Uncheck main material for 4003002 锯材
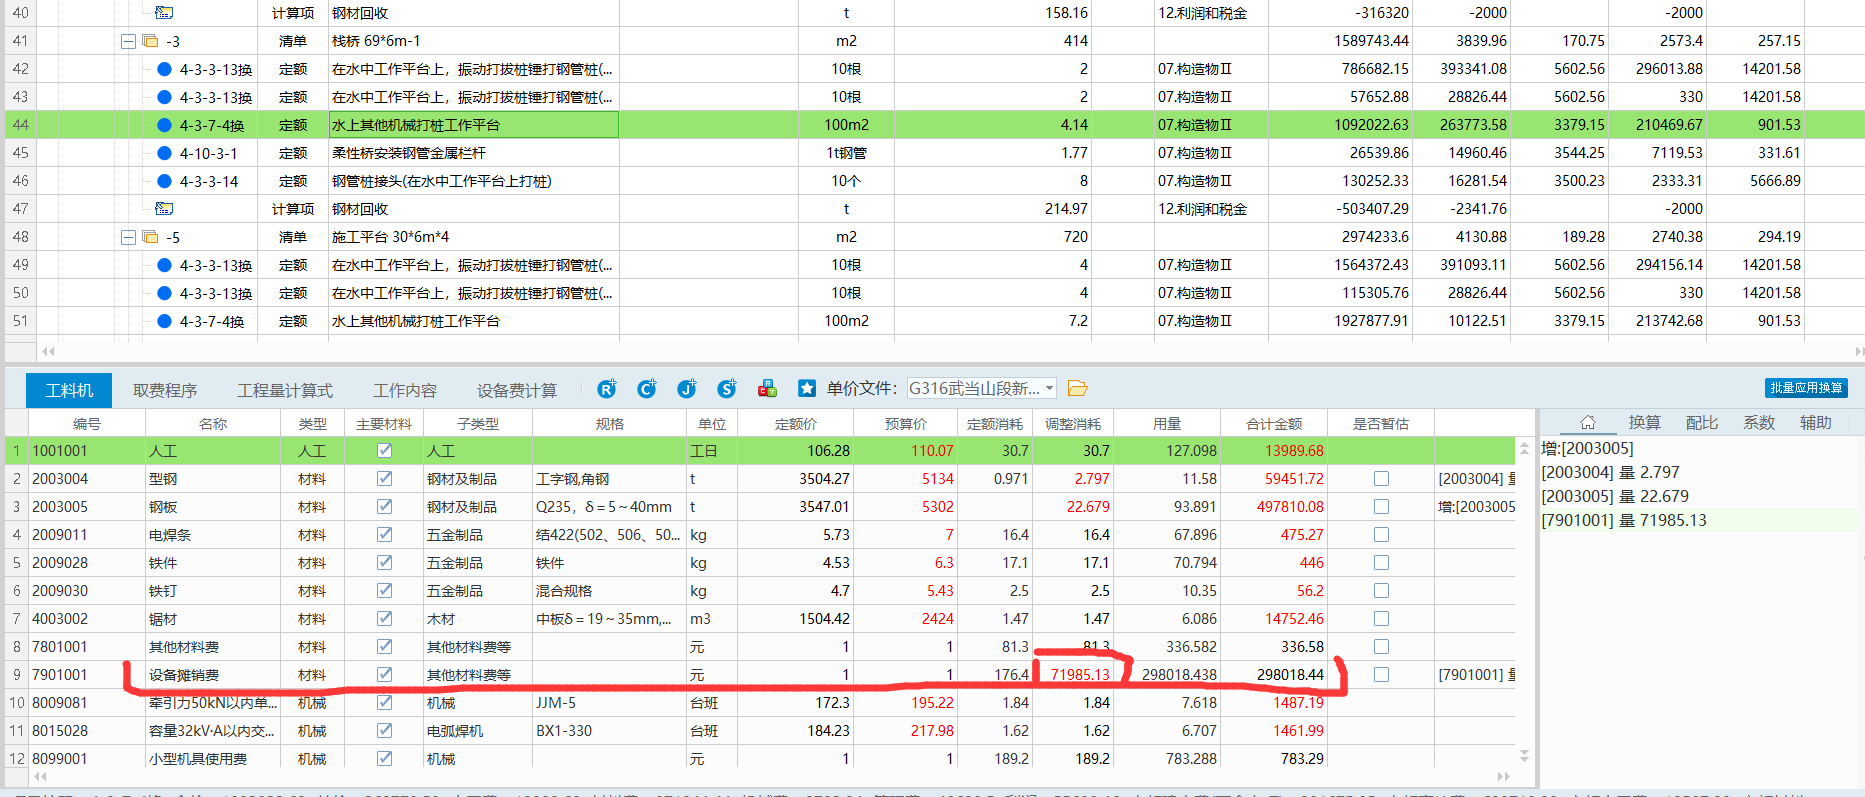This screenshot has height=797, width=1865. tap(384, 619)
